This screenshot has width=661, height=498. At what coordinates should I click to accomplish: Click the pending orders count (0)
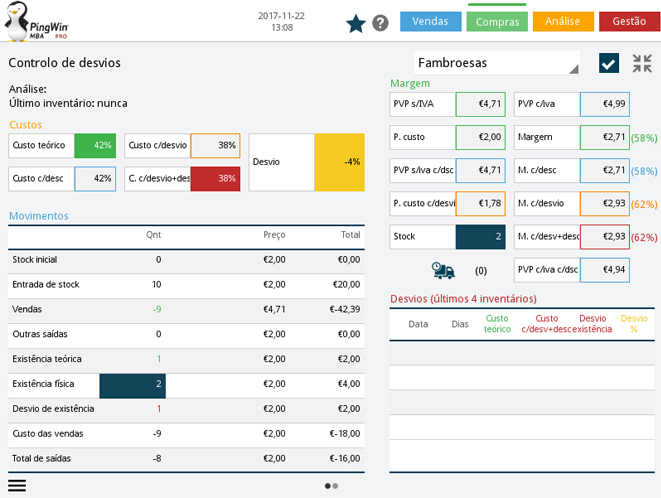pos(481,271)
